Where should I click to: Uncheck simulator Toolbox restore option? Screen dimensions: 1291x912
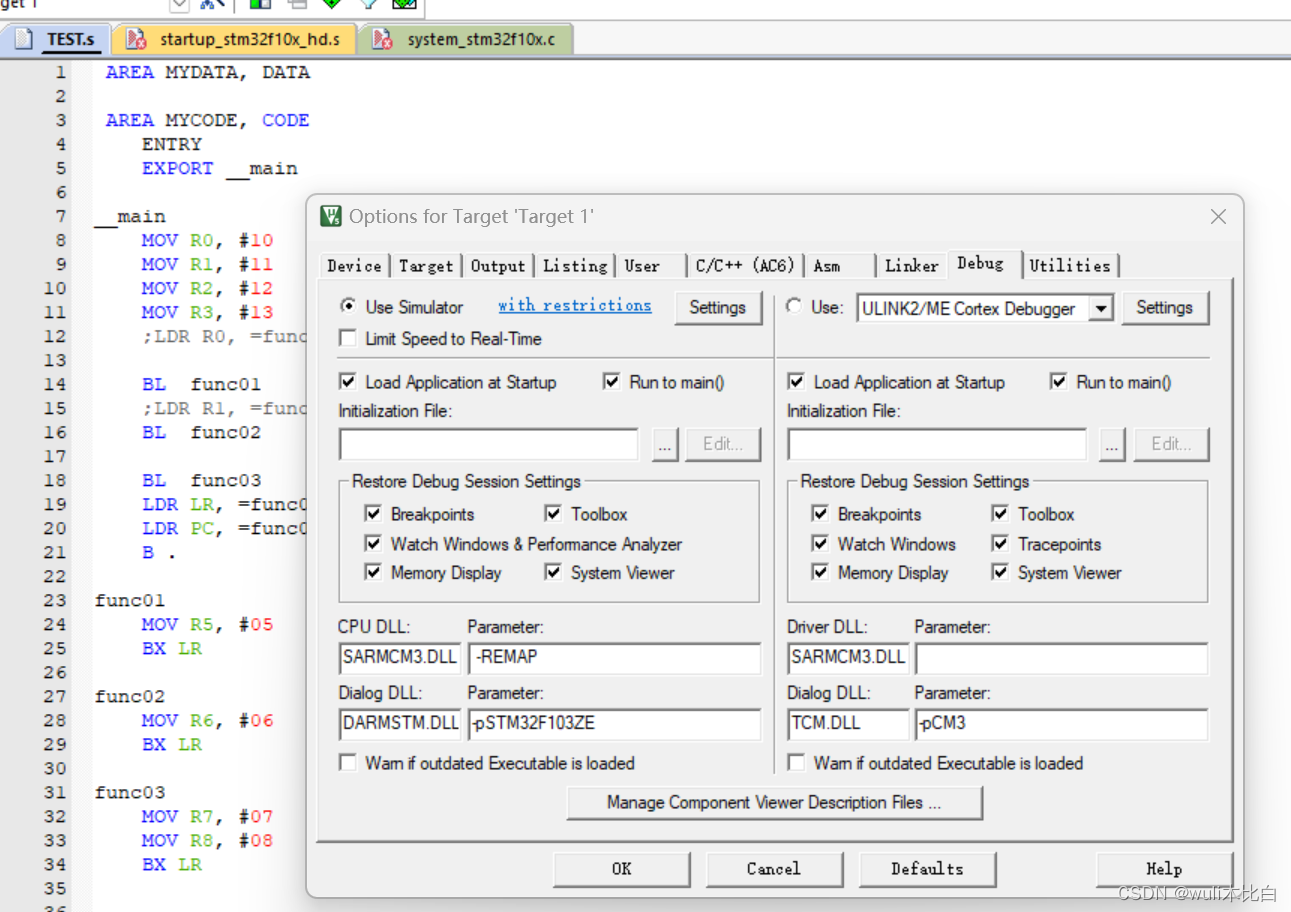[553, 514]
